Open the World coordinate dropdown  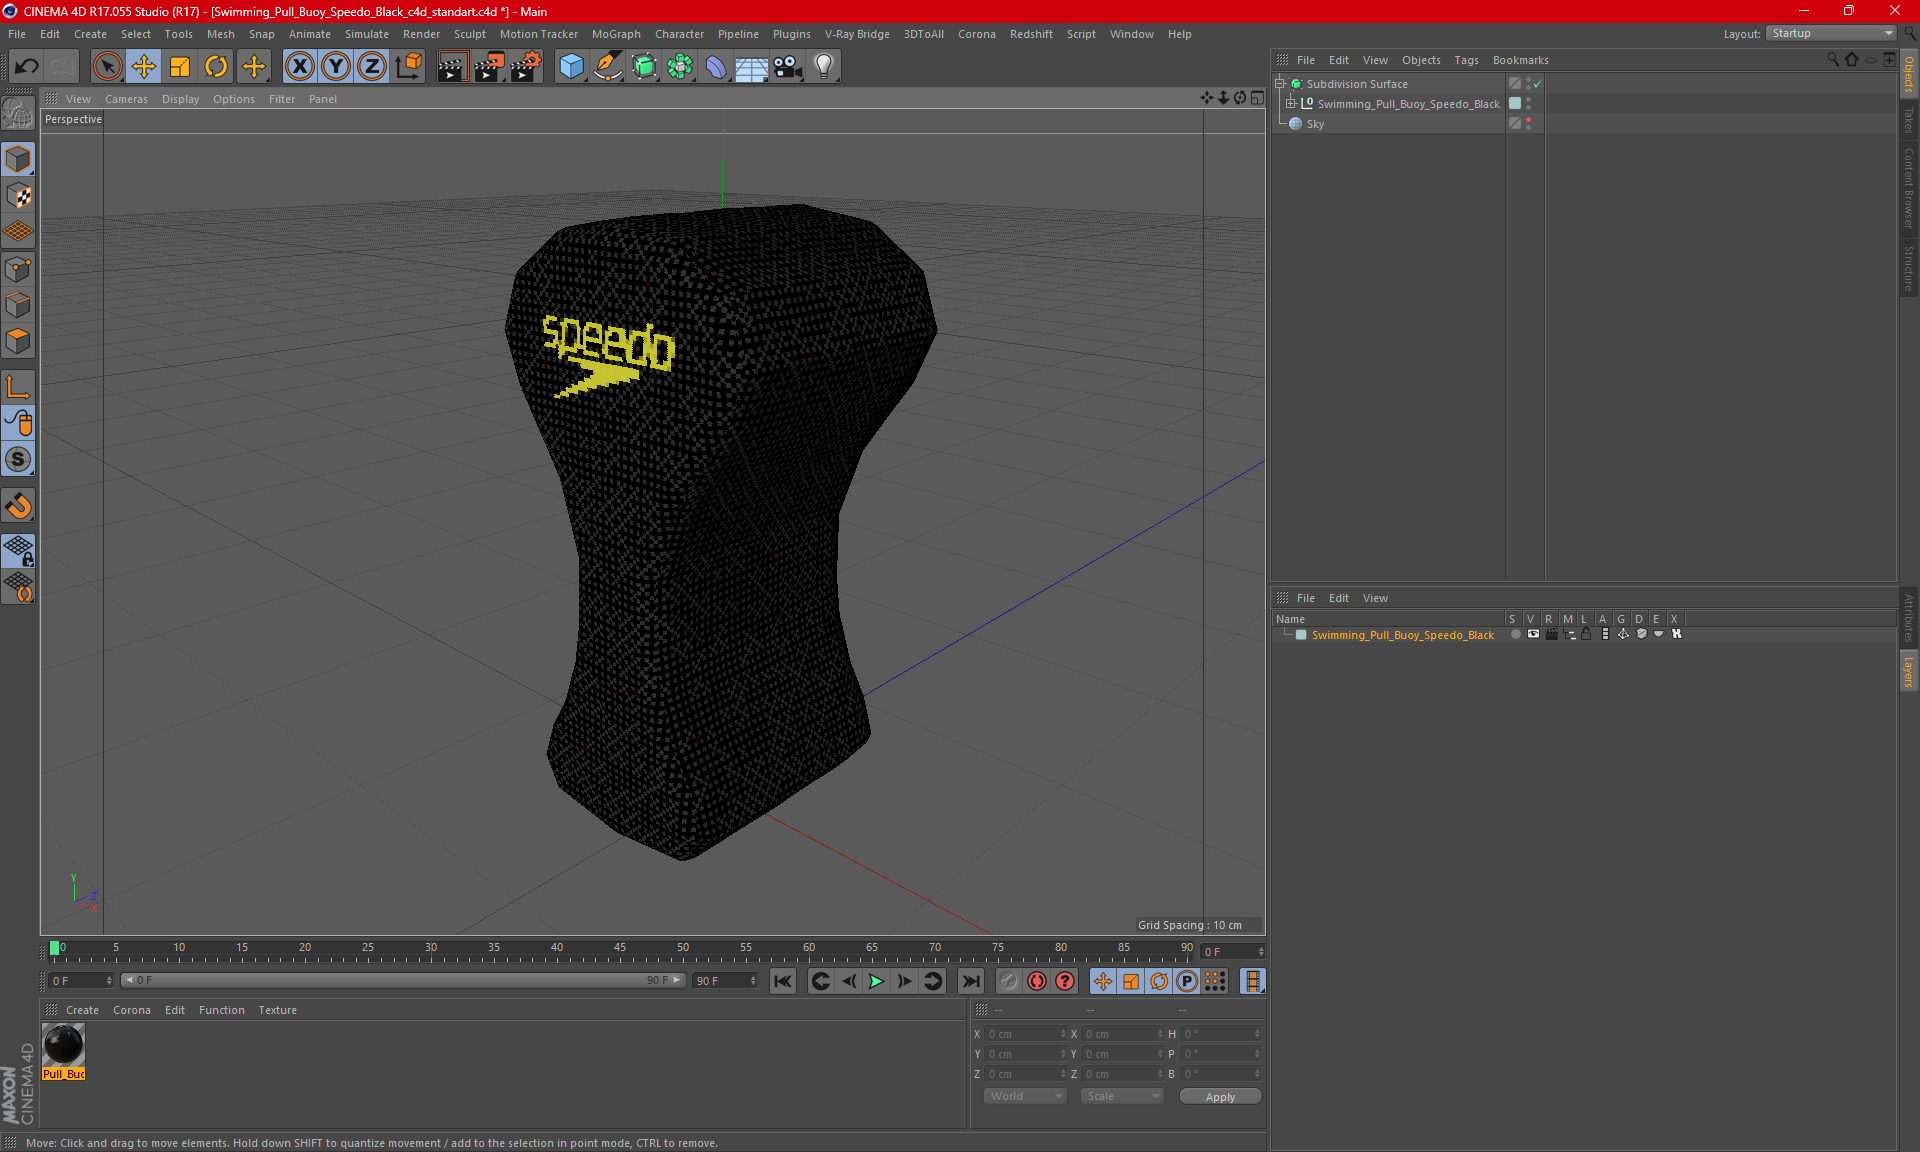(1026, 1096)
